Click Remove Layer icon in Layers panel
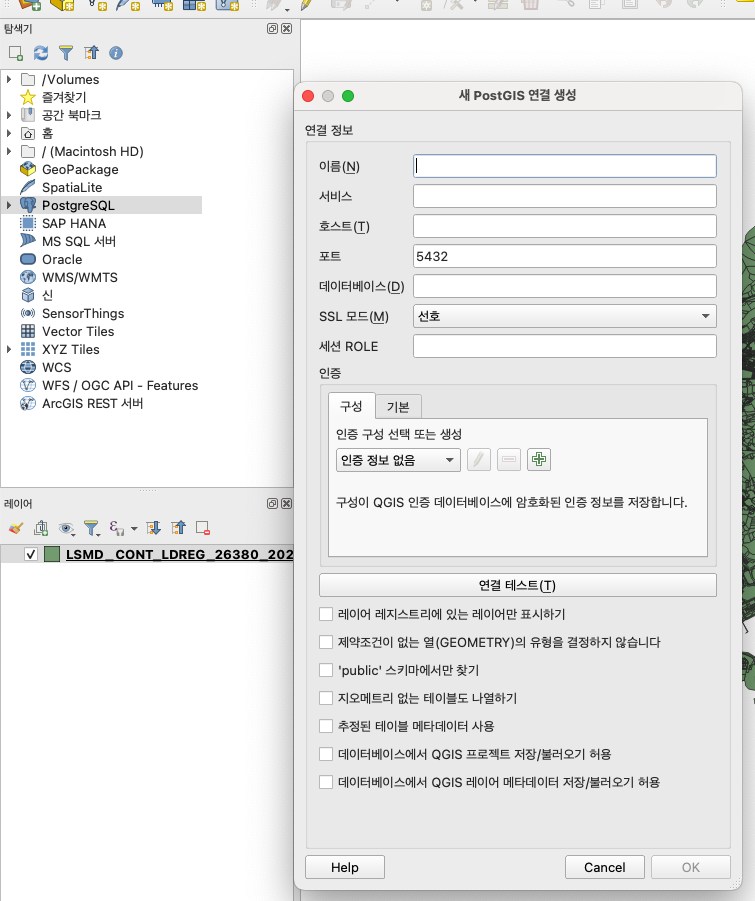The width and height of the screenshot is (755, 901). pyautogui.click(x=203, y=528)
